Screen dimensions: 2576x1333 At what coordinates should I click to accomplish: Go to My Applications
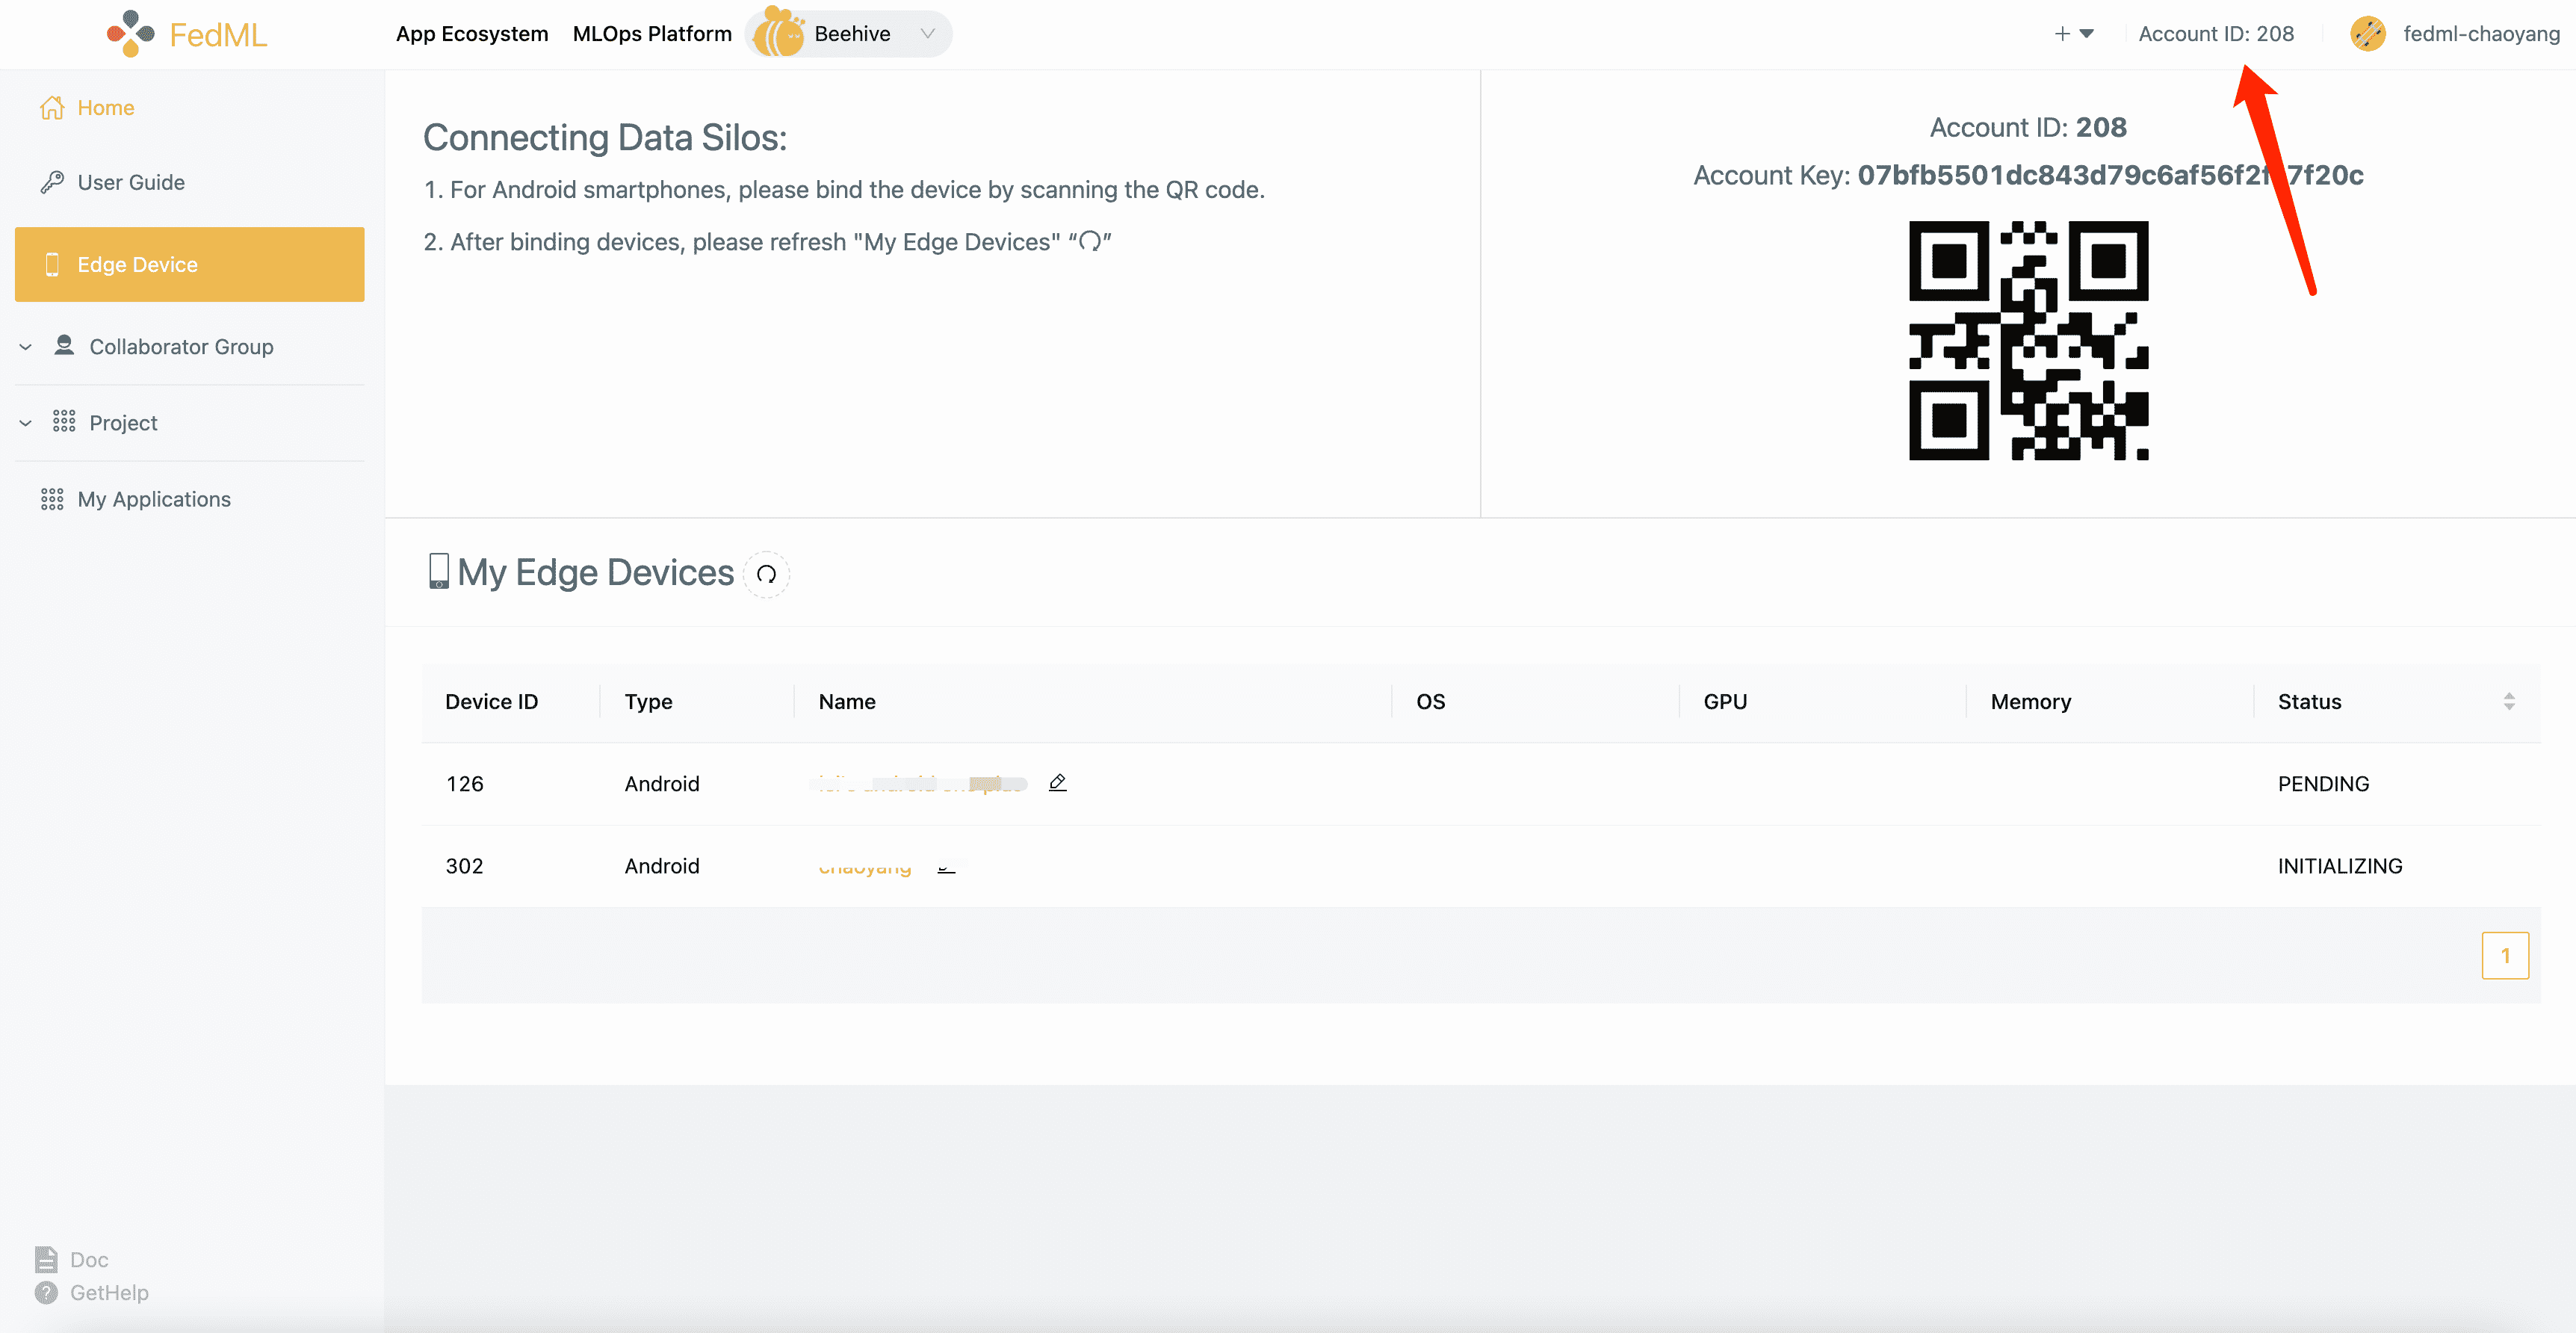click(x=154, y=499)
